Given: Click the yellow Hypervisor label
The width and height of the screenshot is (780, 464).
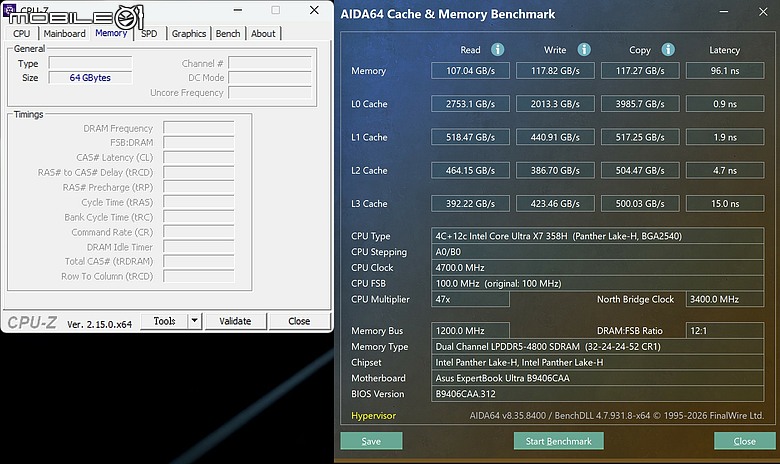Looking at the screenshot, I should pyautogui.click(x=374, y=416).
